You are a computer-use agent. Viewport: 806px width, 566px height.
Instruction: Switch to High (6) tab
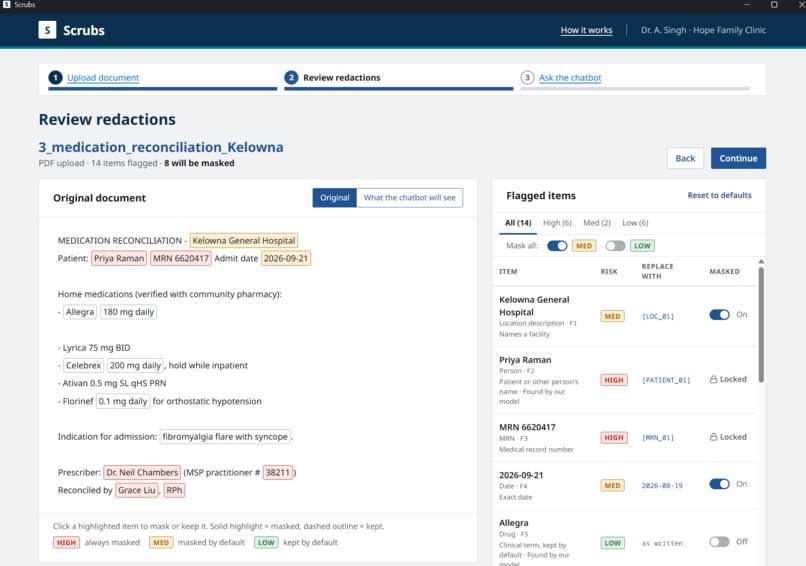click(x=557, y=223)
